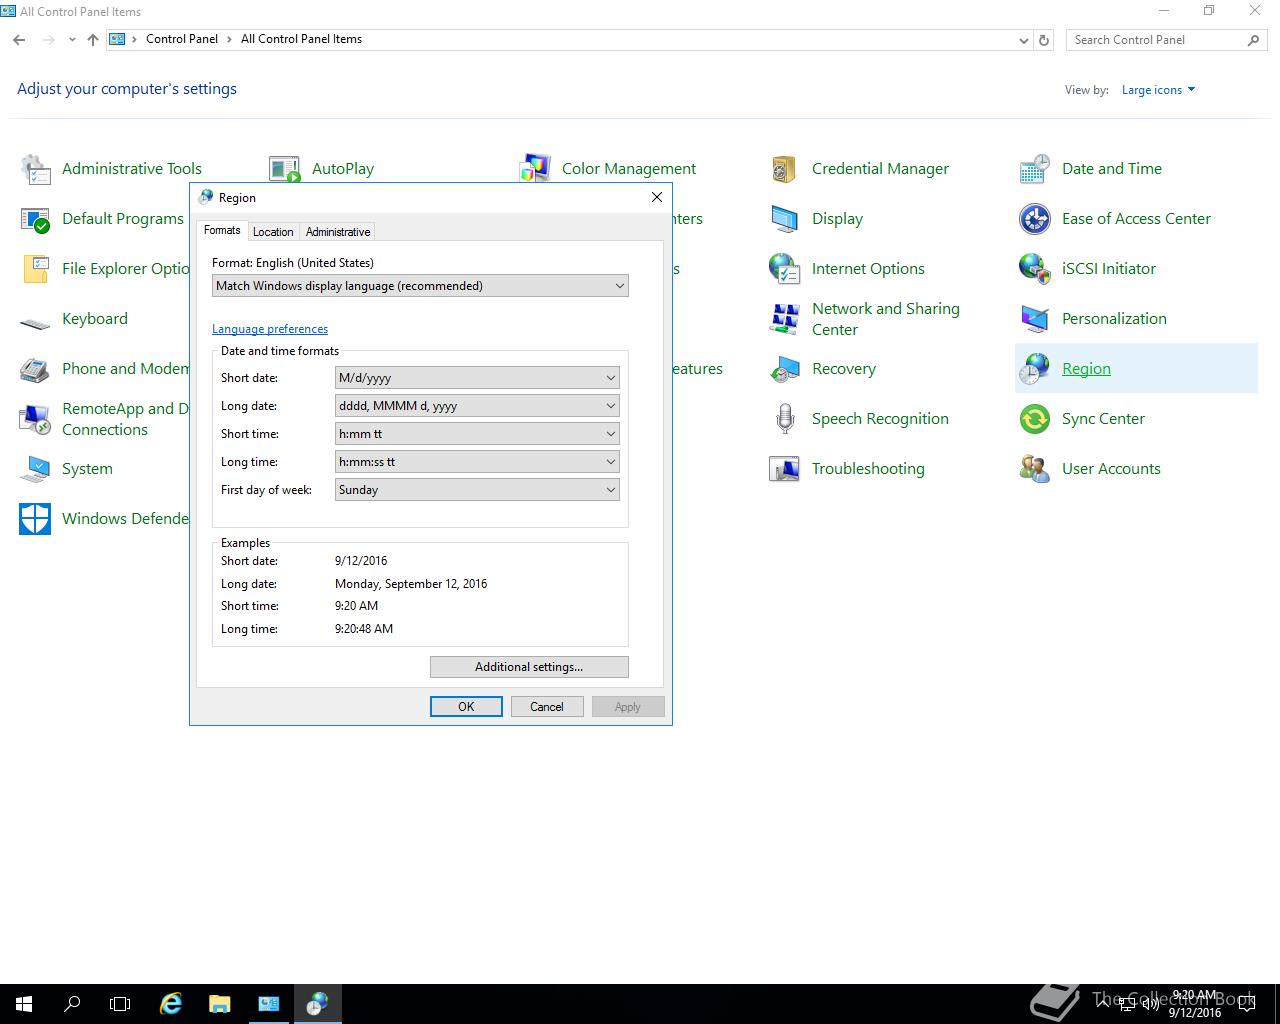Image resolution: width=1280 pixels, height=1024 pixels.
Task: Switch to the Location tab
Action: [273, 232]
